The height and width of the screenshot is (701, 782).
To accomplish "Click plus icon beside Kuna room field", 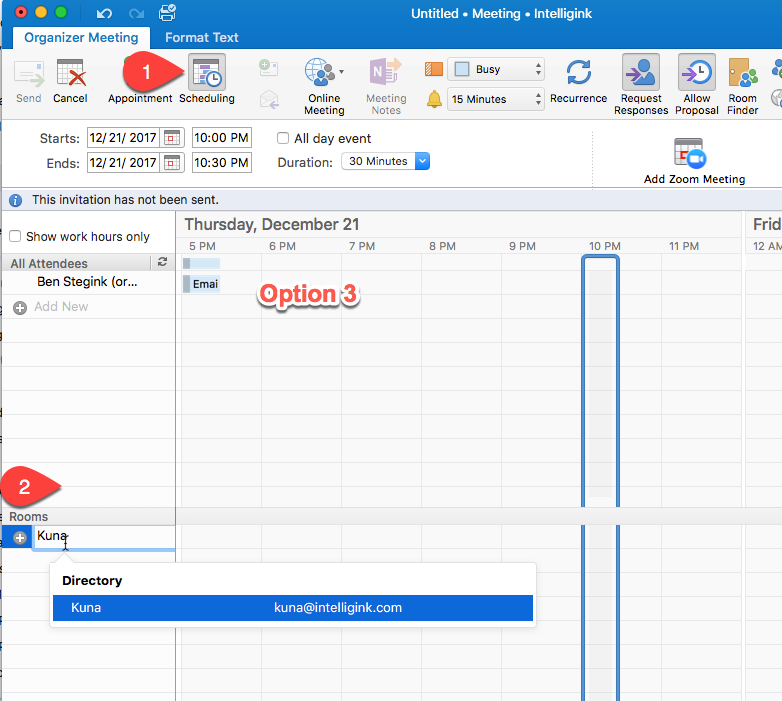I will tap(19, 537).
